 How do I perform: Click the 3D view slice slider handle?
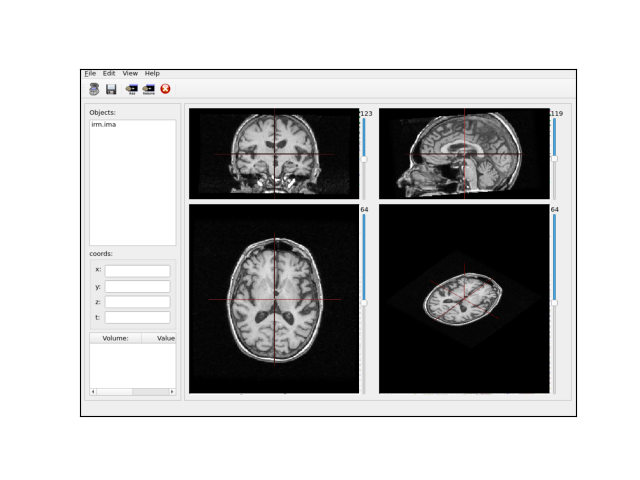click(x=554, y=303)
